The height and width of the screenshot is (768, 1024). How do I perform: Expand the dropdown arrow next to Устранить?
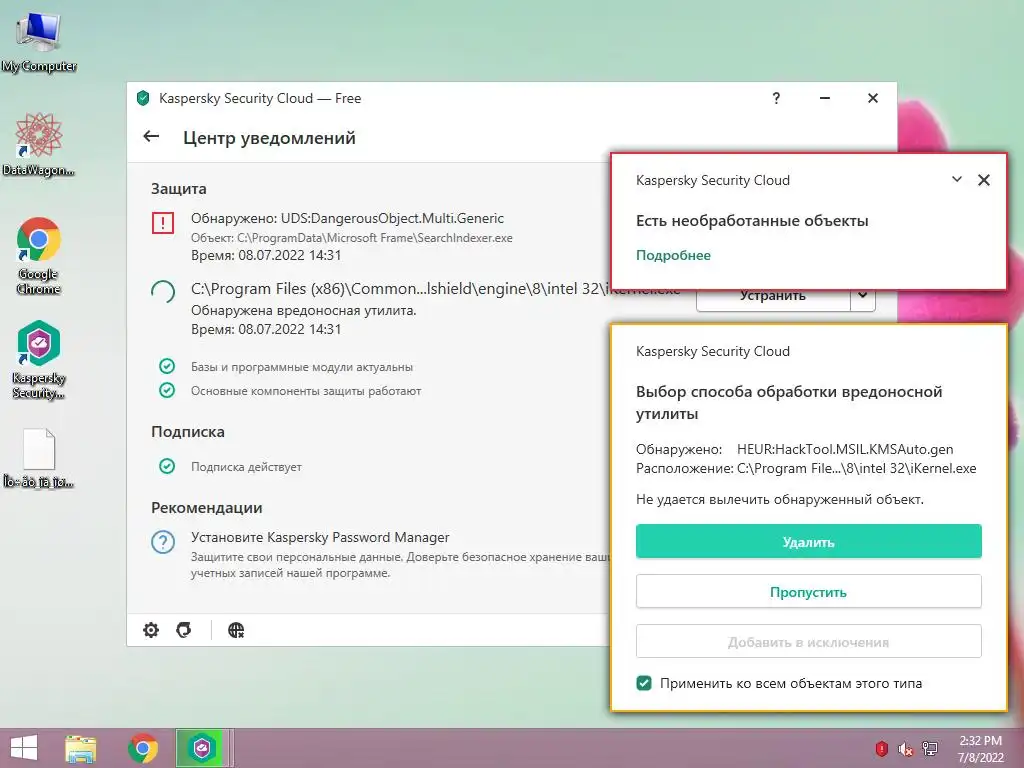pos(863,296)
